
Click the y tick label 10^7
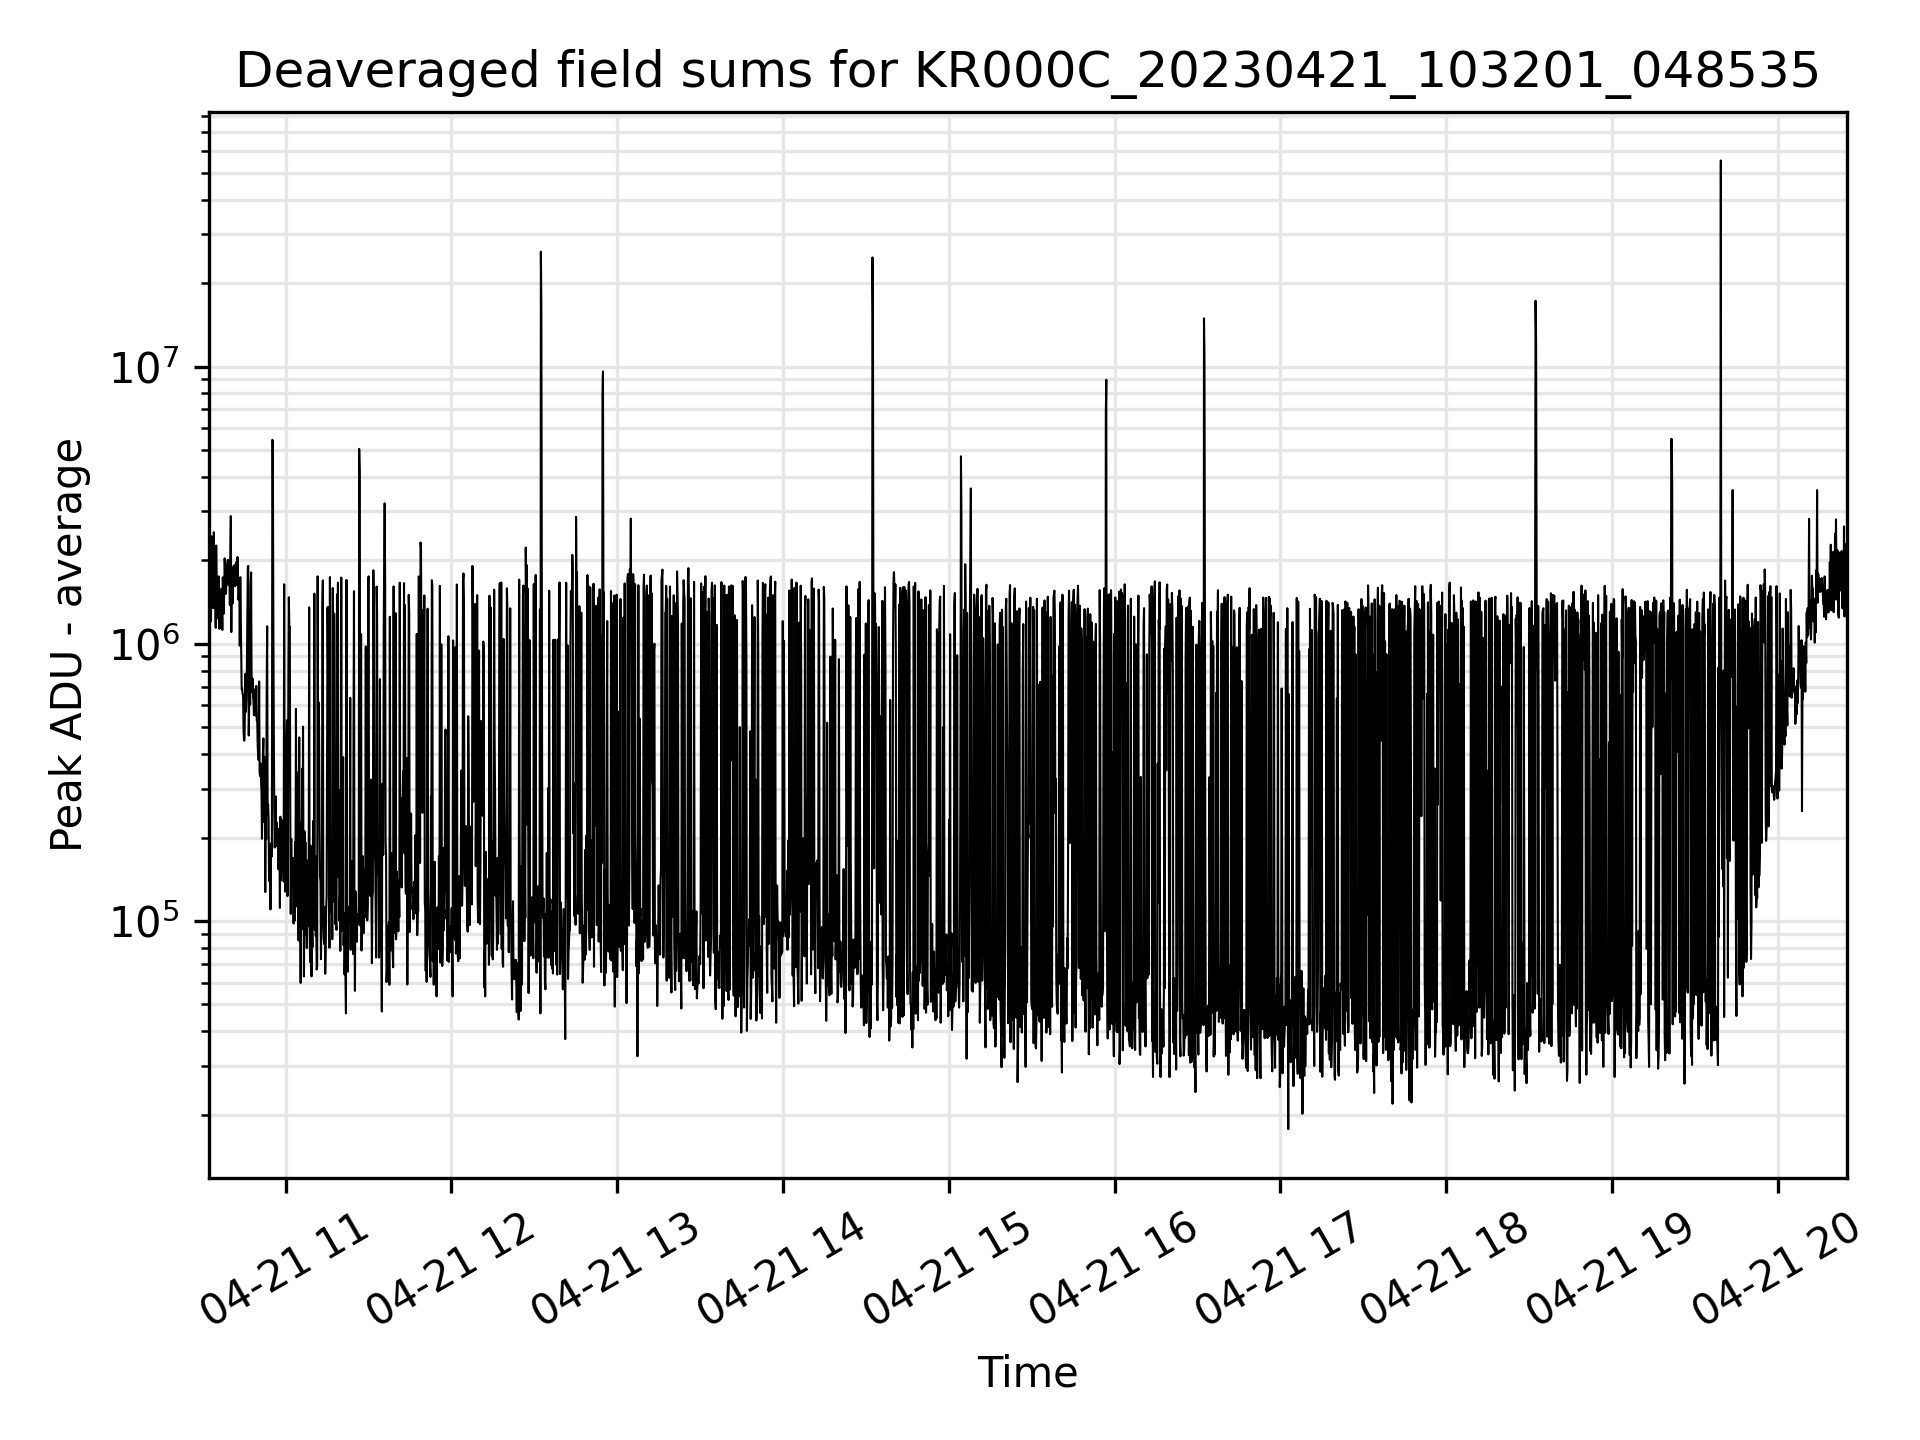pyautogui.click(x=145, y=366)
